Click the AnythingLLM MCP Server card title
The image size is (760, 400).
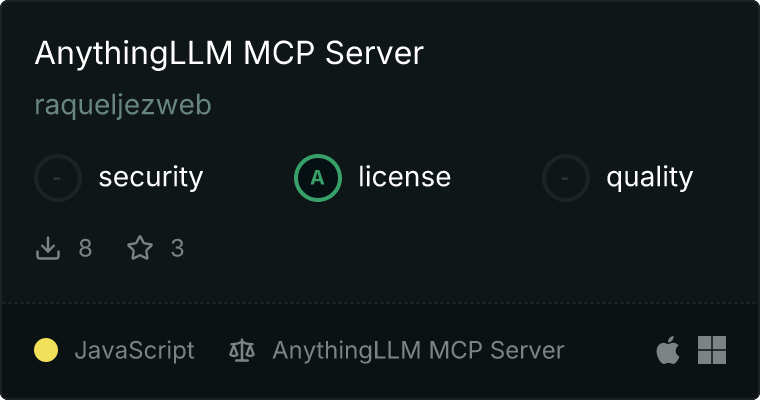click(229, 53)
